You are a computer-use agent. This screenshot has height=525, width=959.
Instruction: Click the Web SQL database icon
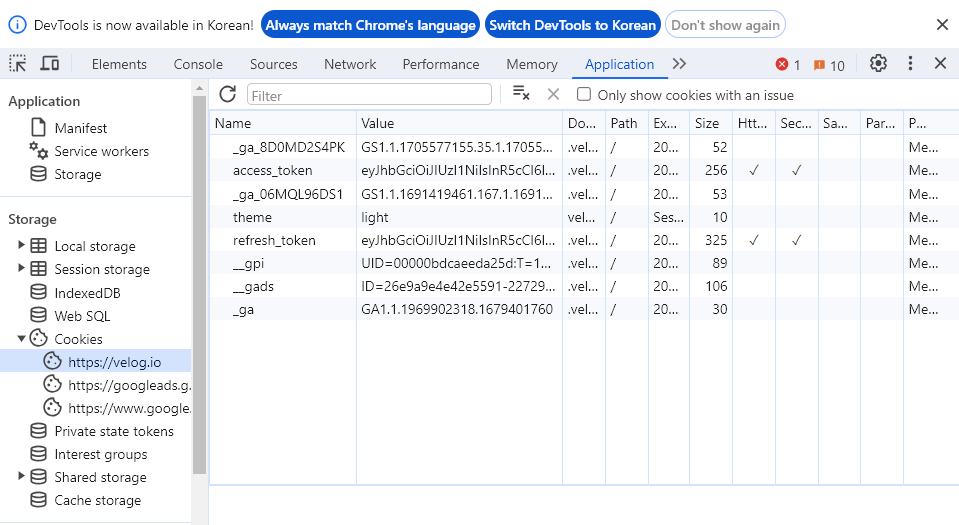pos(39,315)
